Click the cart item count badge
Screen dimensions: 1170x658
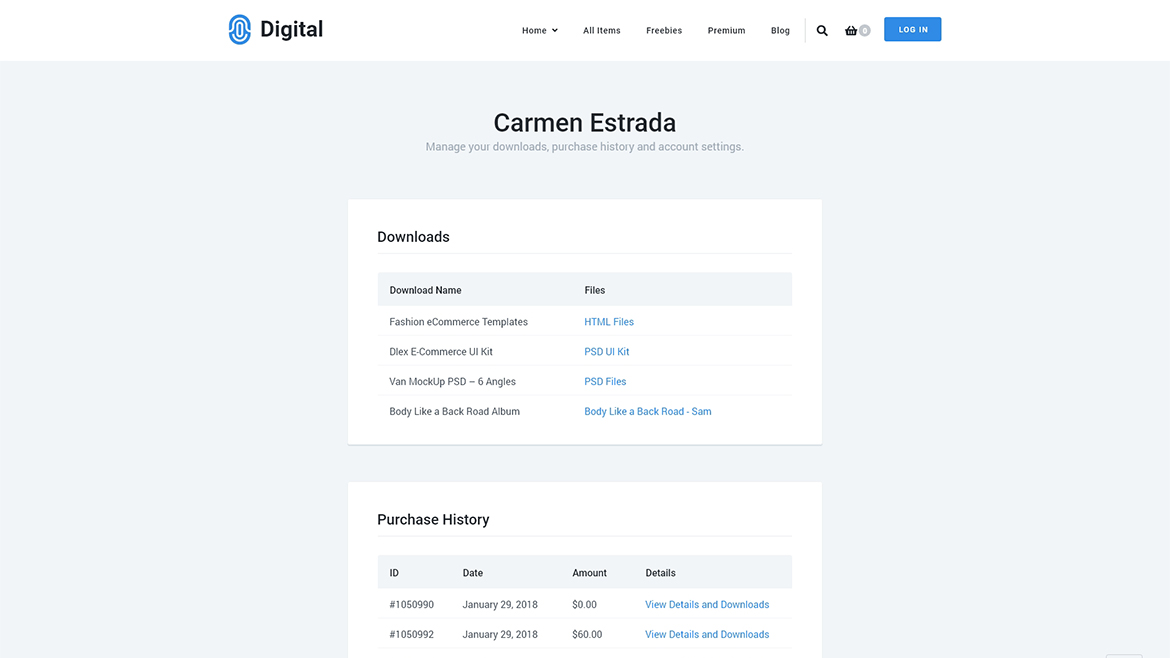(865, 31)
